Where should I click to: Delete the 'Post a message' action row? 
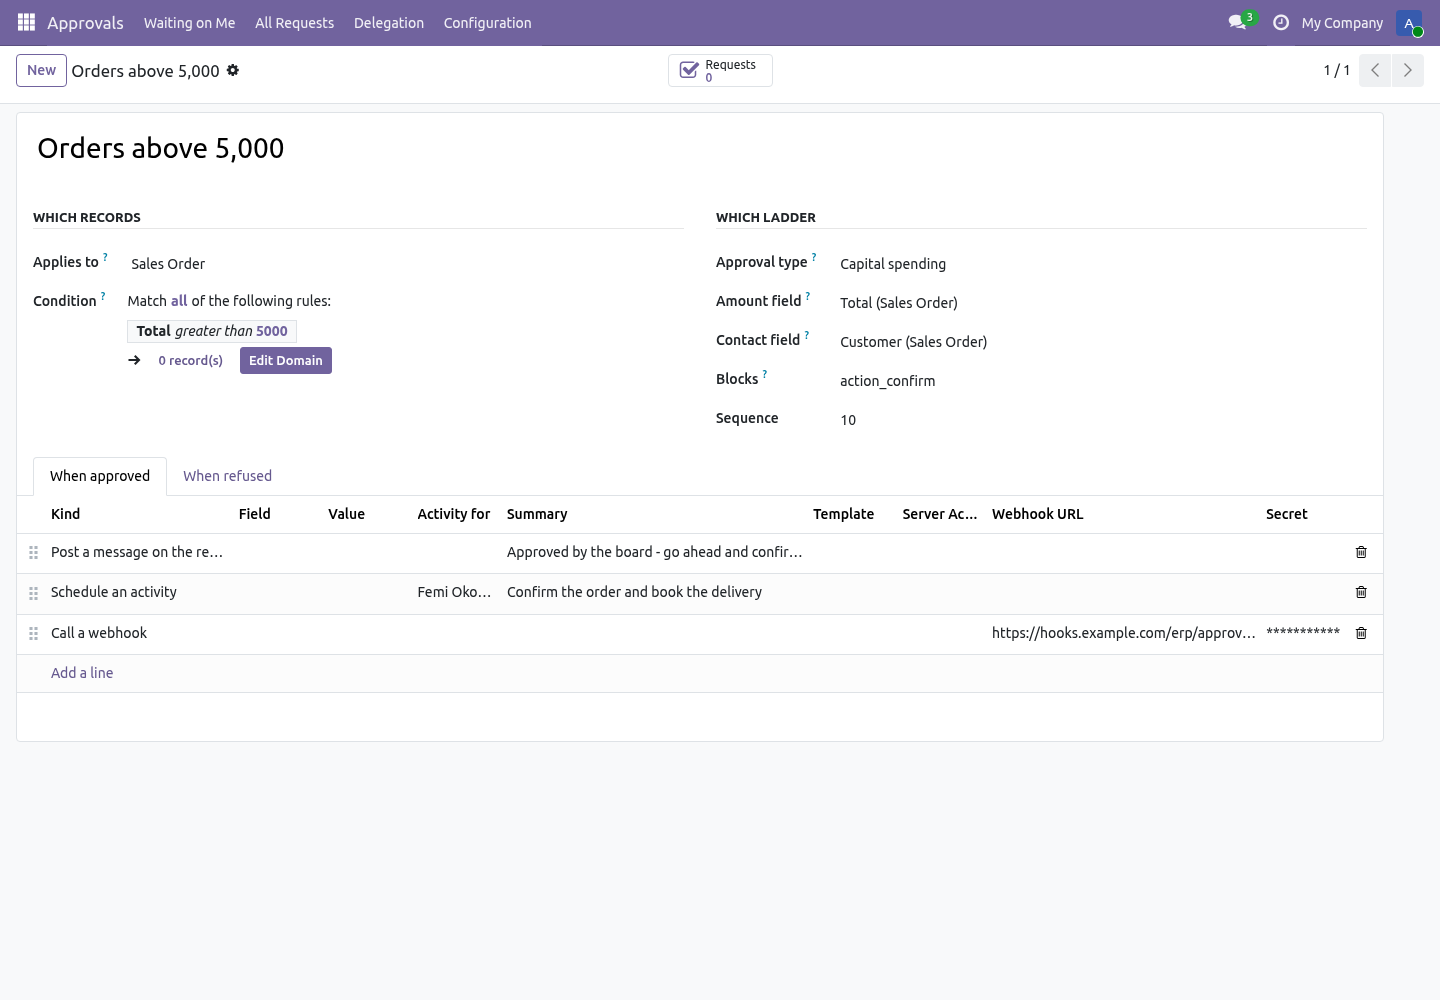click(1361, 552)
